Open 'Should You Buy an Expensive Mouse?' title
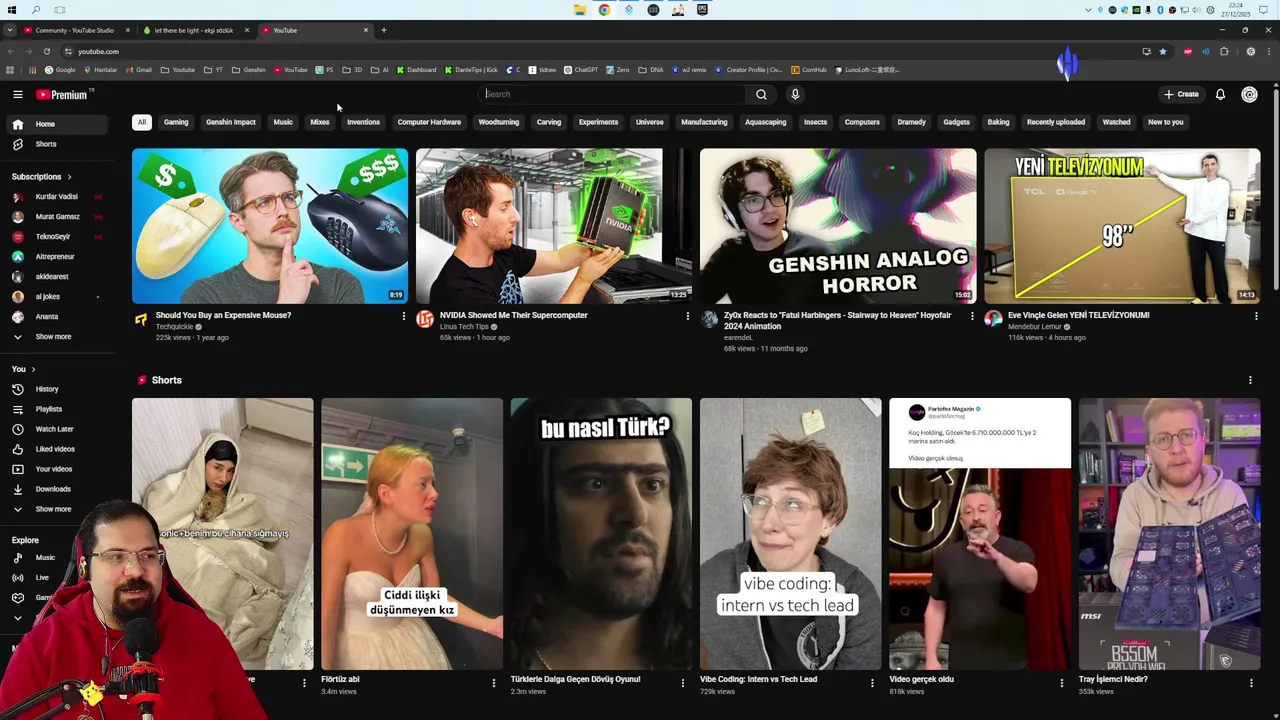Screen dimensions: 1280x720 click(x=223, y=315)
